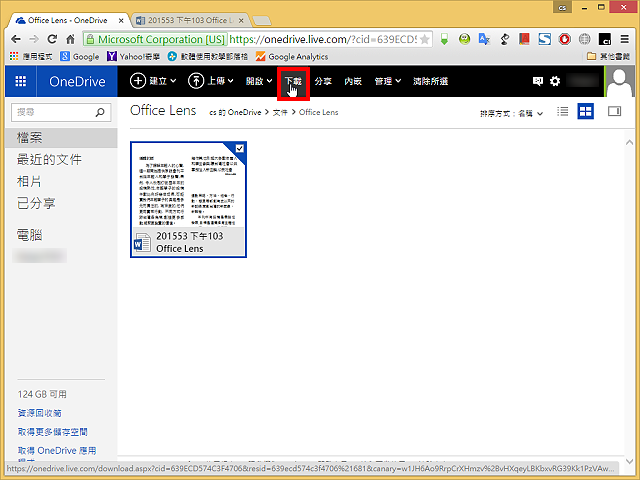Open the OneDrive app launcher grid
Screen dimensions: 640x480
coord(20,81)
